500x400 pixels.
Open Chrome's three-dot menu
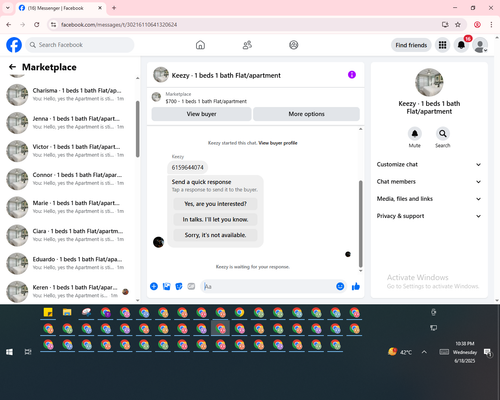point(491,24)
